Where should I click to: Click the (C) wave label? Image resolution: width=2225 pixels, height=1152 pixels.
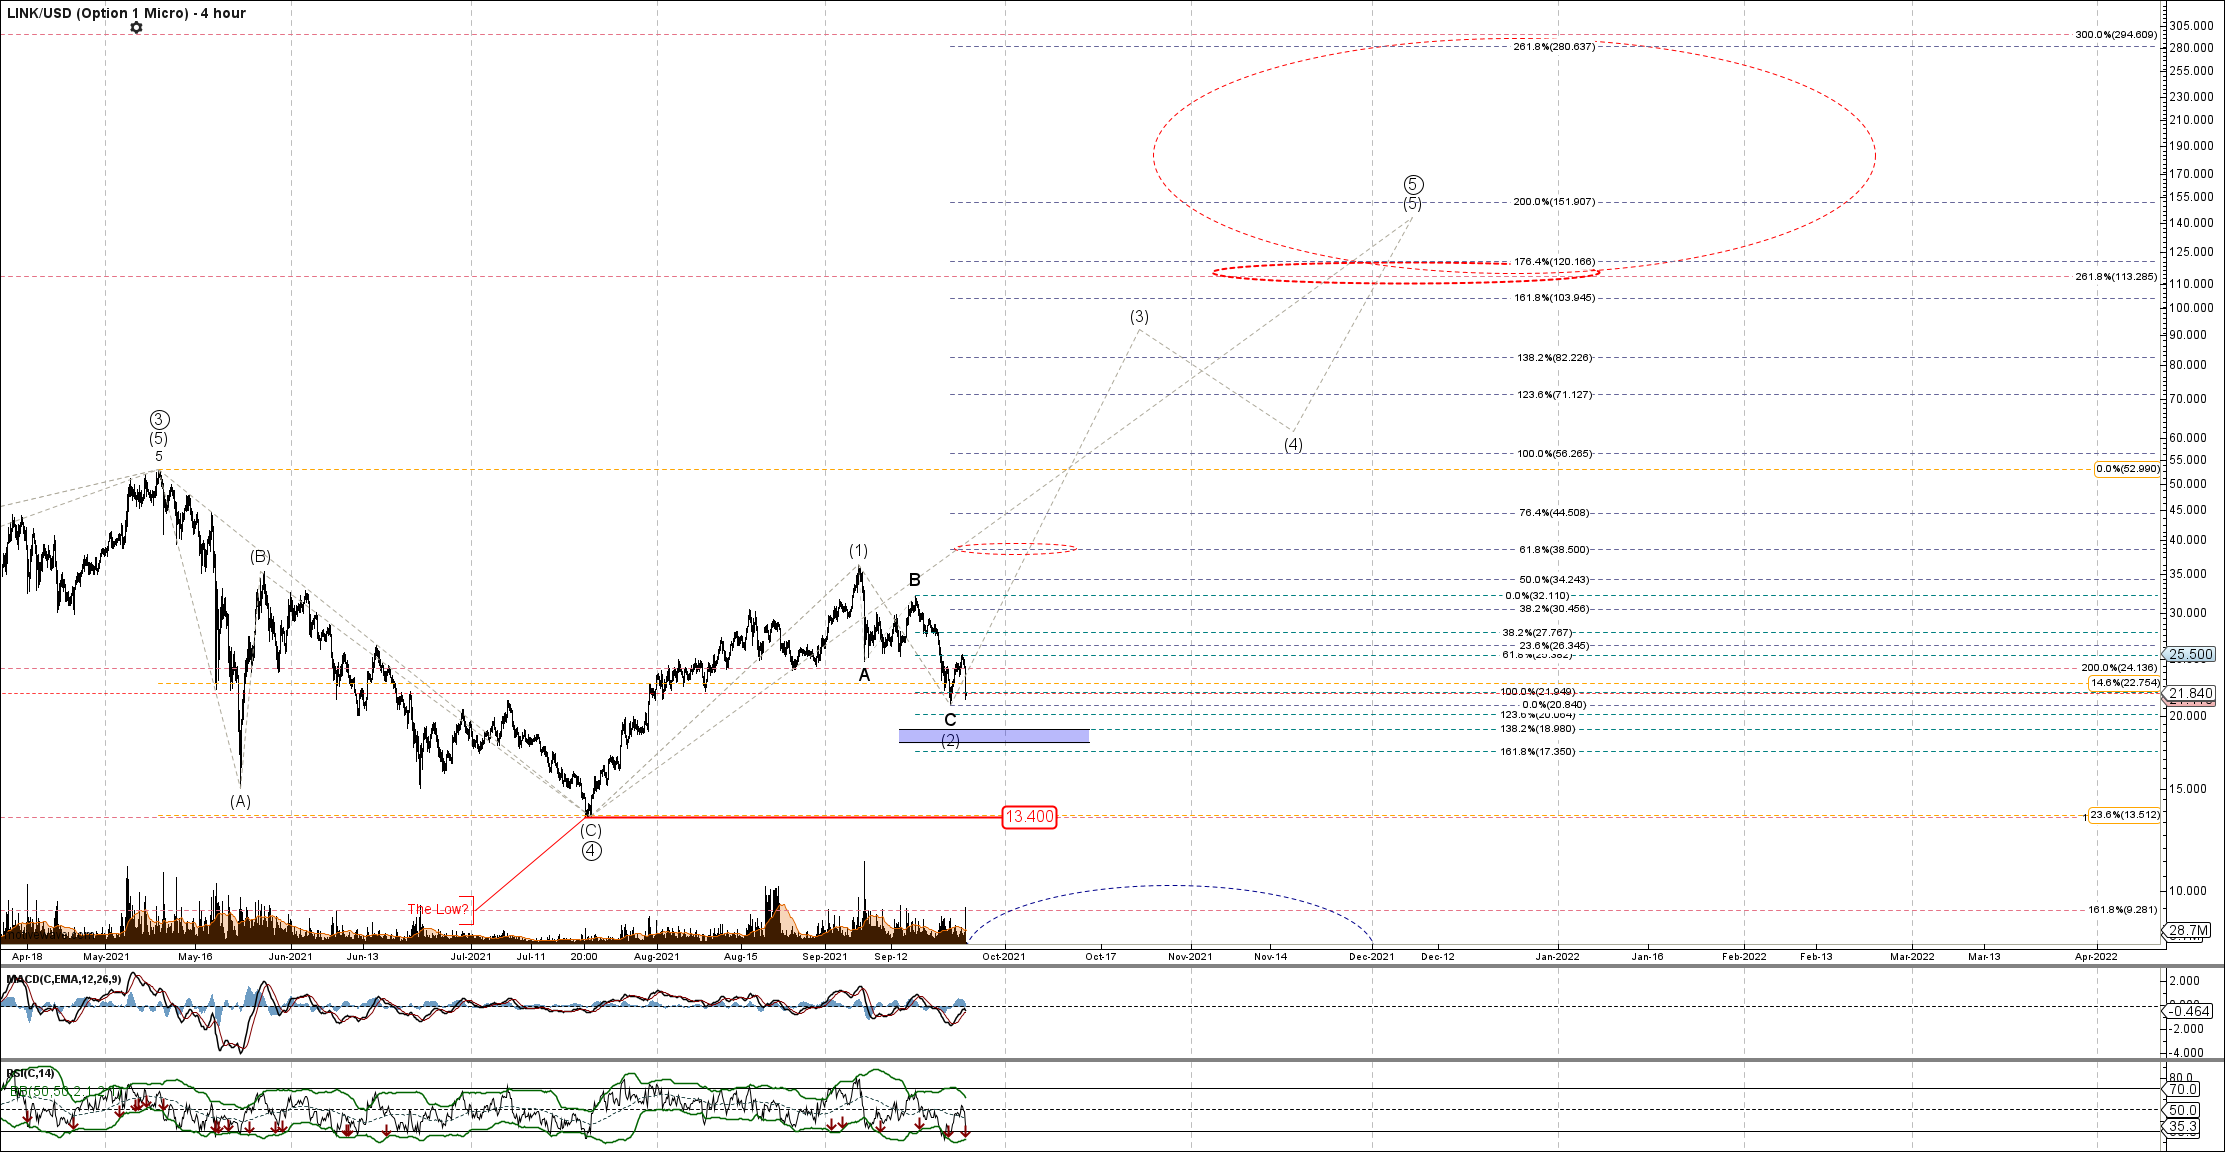(x=591, y=831)
